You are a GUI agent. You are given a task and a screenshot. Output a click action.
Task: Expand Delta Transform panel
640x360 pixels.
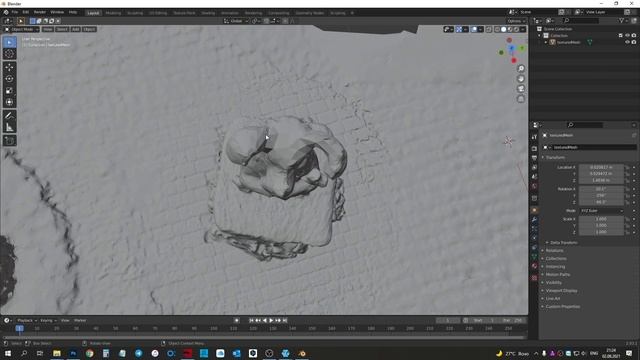click(563, 242)
